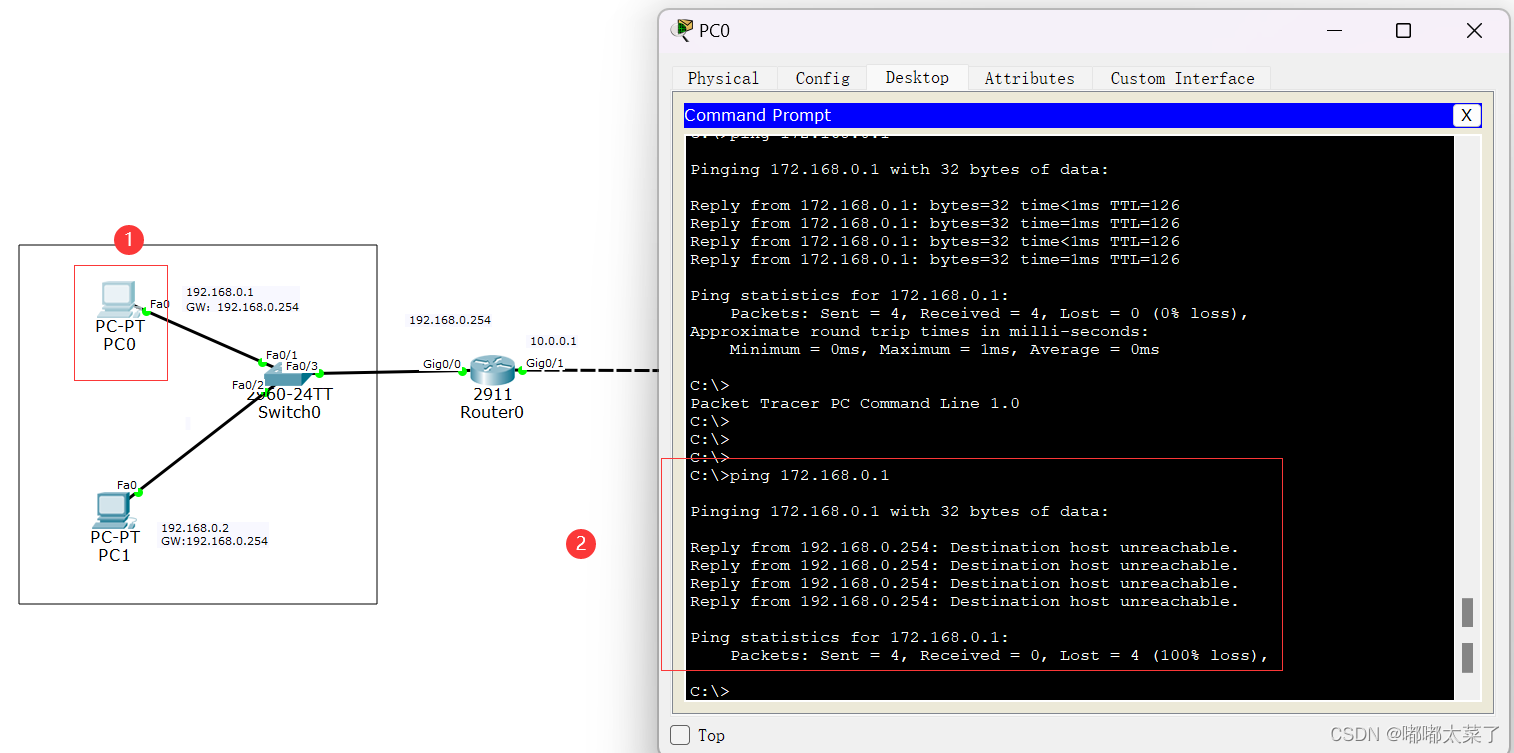Click the 10.0.0.1 label near Gig0/1
This screenshot has height=753, width=1514.
553,341
